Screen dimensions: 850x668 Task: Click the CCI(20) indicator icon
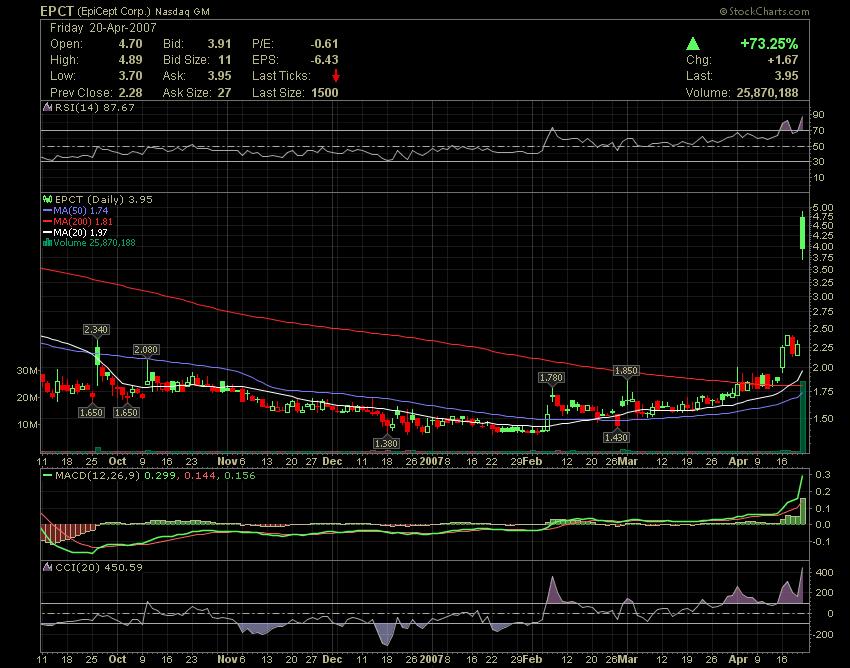click(48, 567)
